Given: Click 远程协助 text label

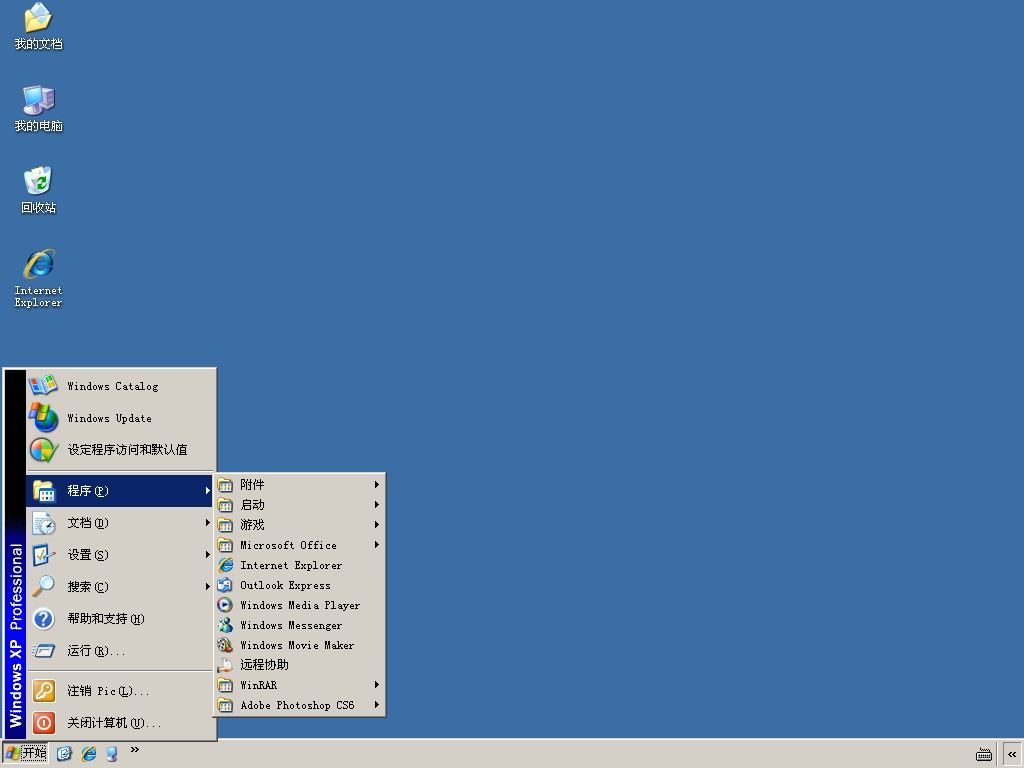Looking at the screenshot, I should click(264, 665).
